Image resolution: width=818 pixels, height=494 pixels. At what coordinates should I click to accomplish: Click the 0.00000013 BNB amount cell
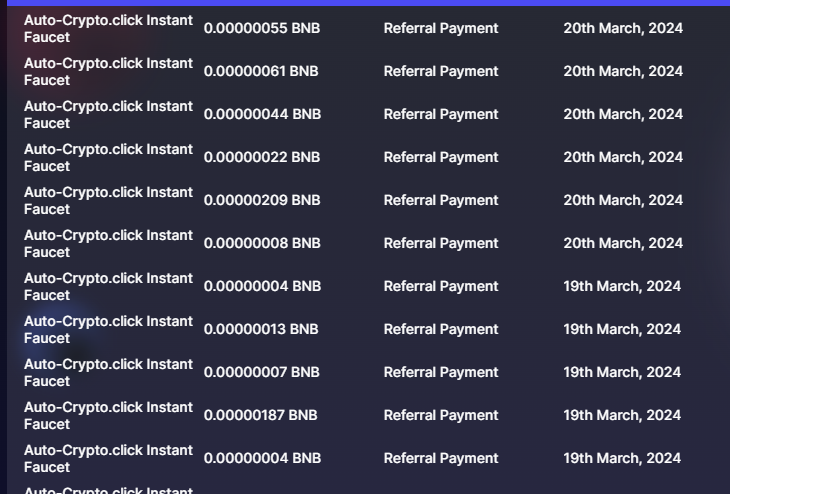tap(261, 329)
